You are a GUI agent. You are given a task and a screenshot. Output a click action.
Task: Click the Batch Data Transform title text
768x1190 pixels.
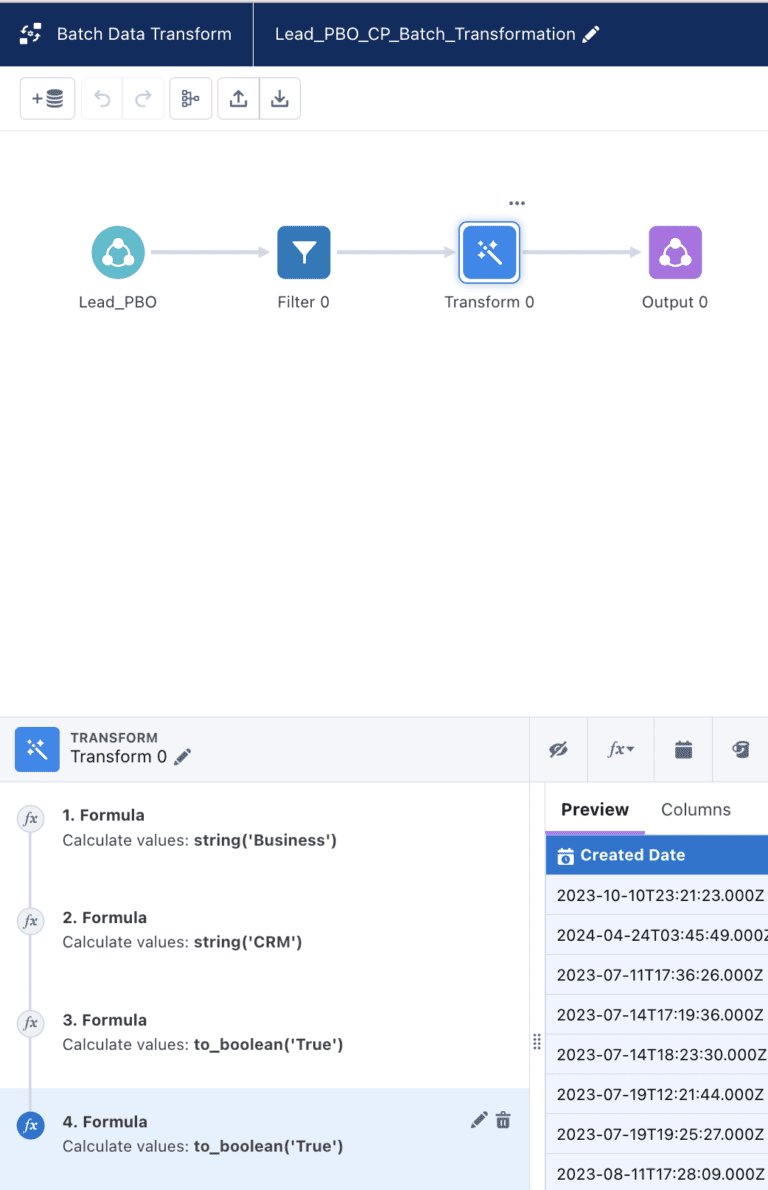tap(144, 34)
